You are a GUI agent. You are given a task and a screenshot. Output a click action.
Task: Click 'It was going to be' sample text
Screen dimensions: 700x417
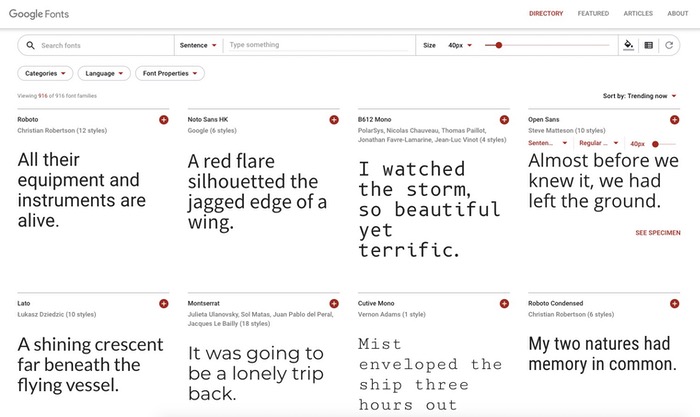pos(256,374)
